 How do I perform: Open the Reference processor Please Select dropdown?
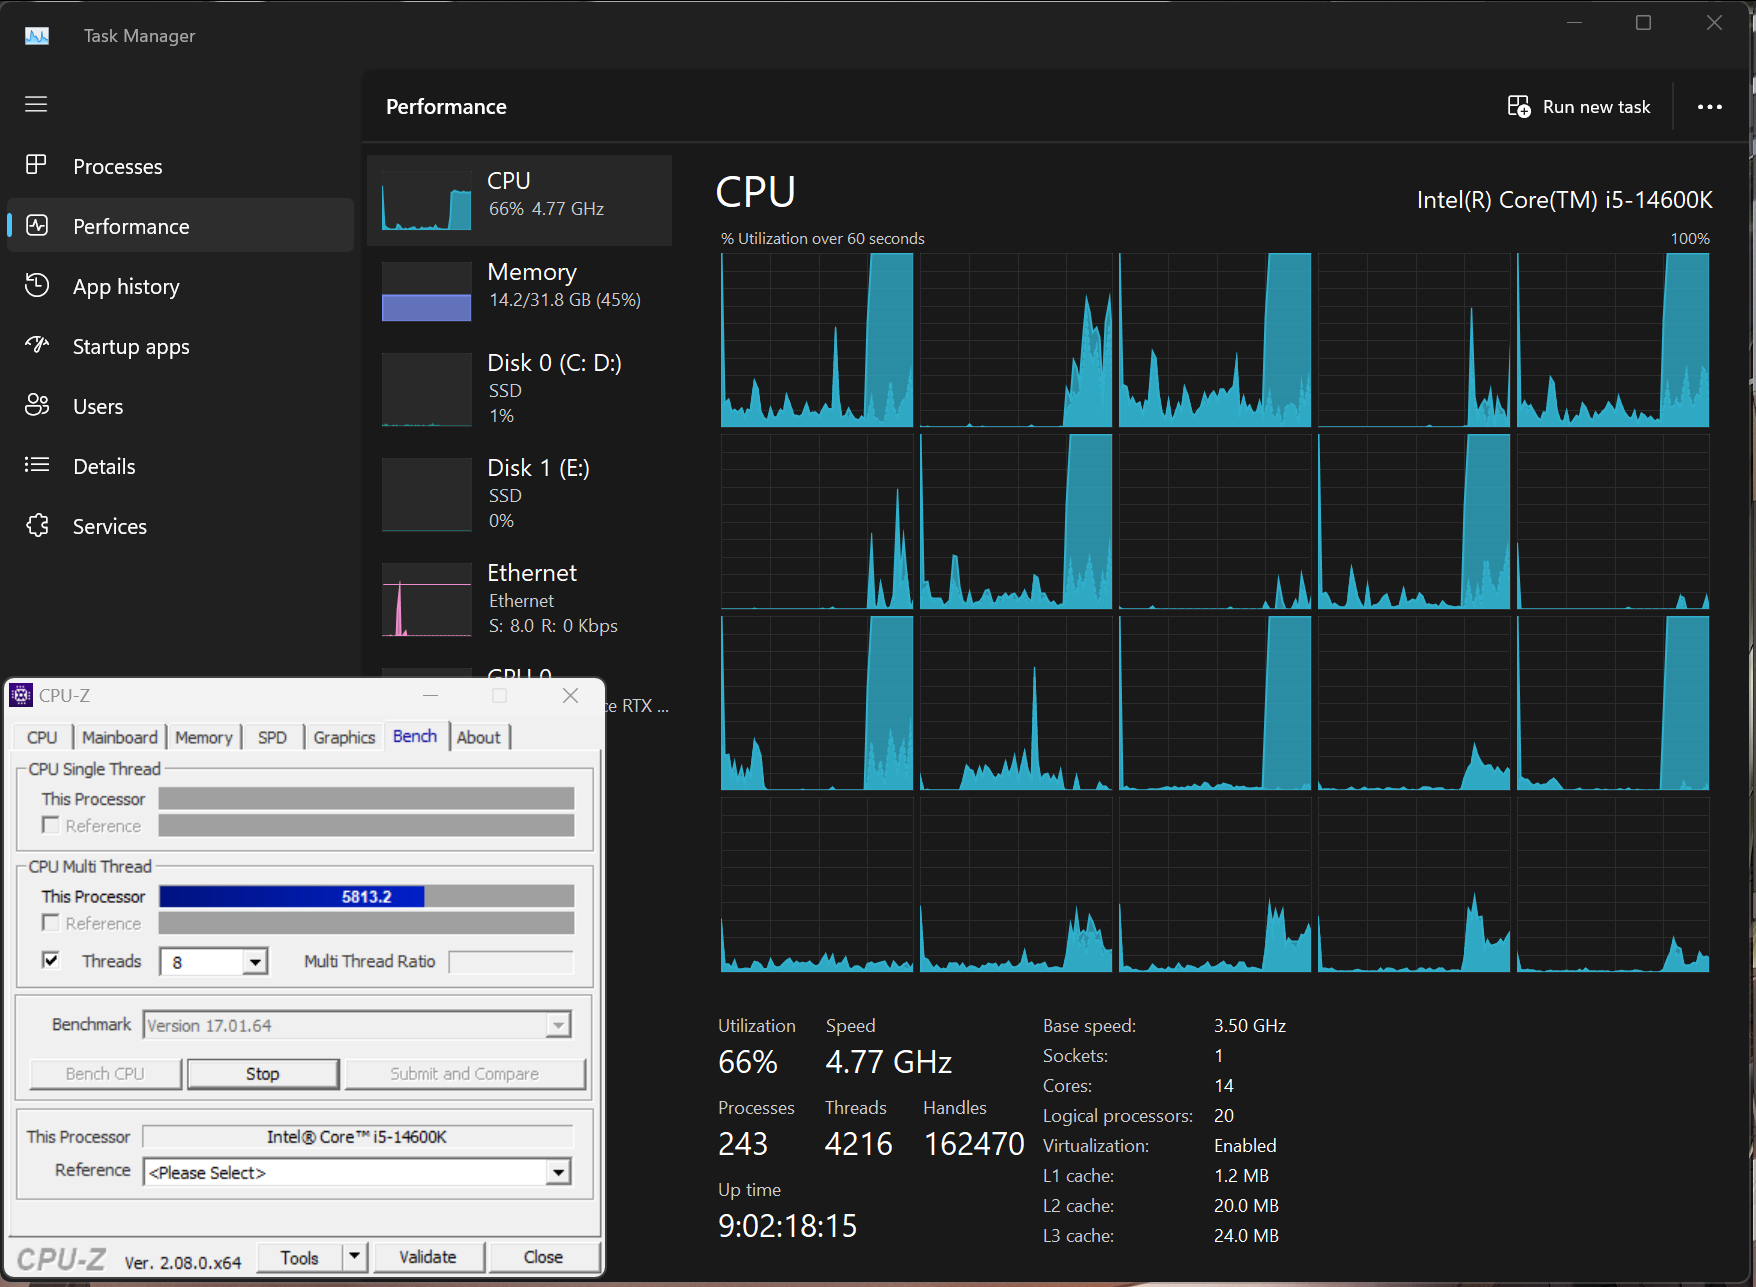click(558, 1172)
